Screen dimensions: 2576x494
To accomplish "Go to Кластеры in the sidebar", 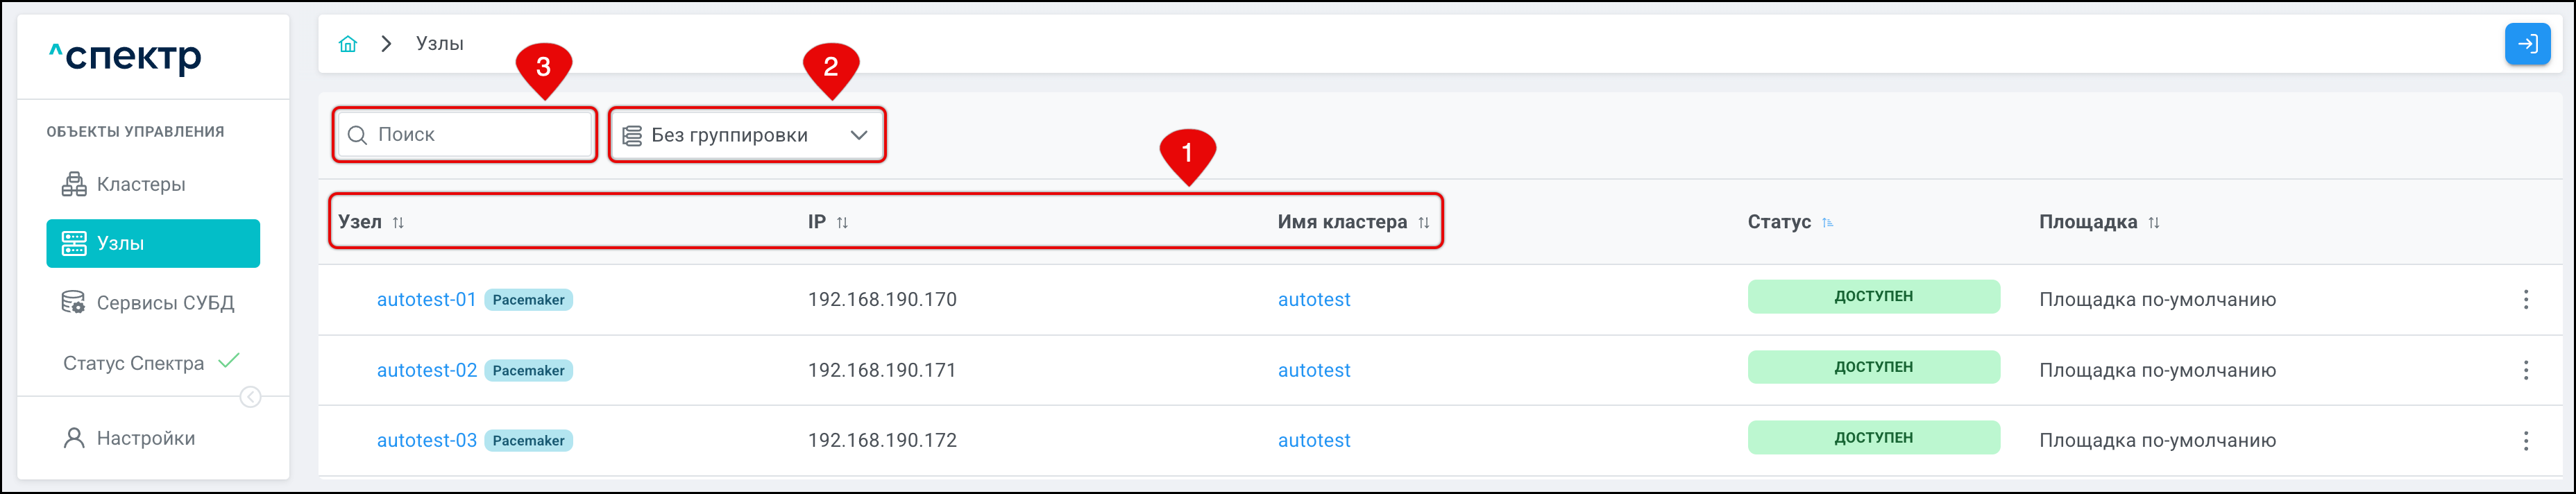I will coord(141,184).
